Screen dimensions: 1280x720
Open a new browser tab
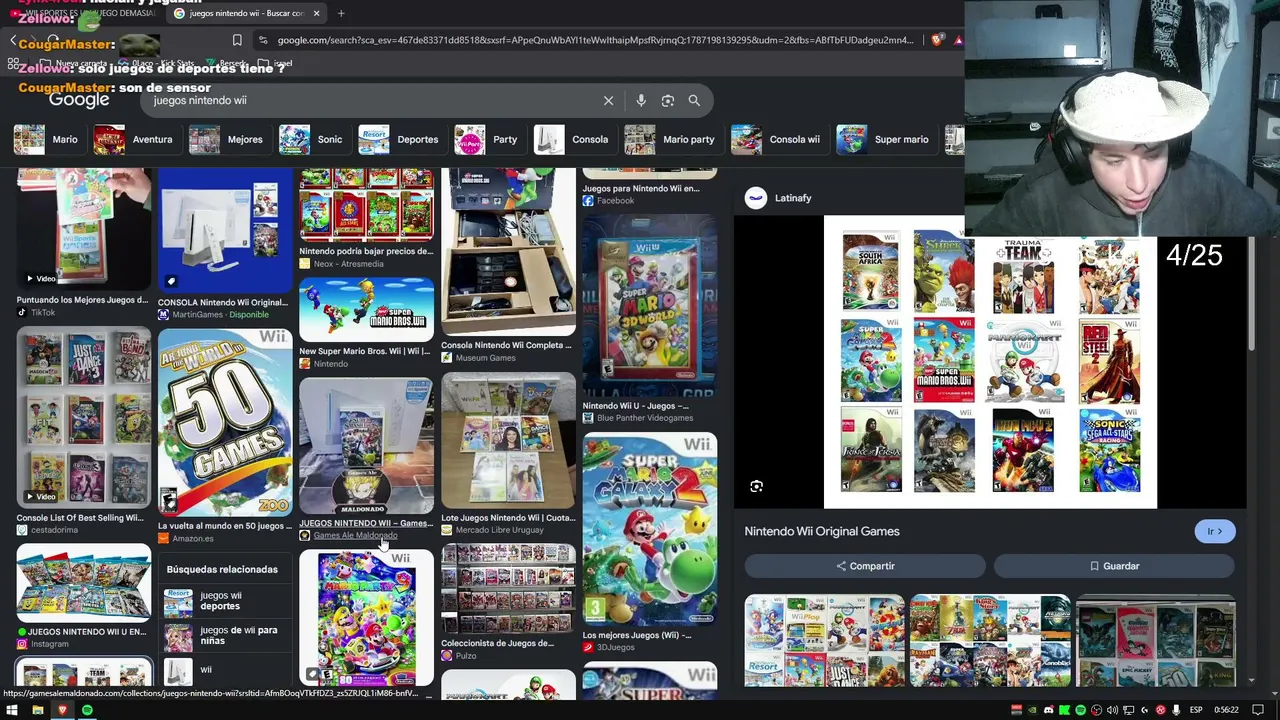[x=341, y=13]
